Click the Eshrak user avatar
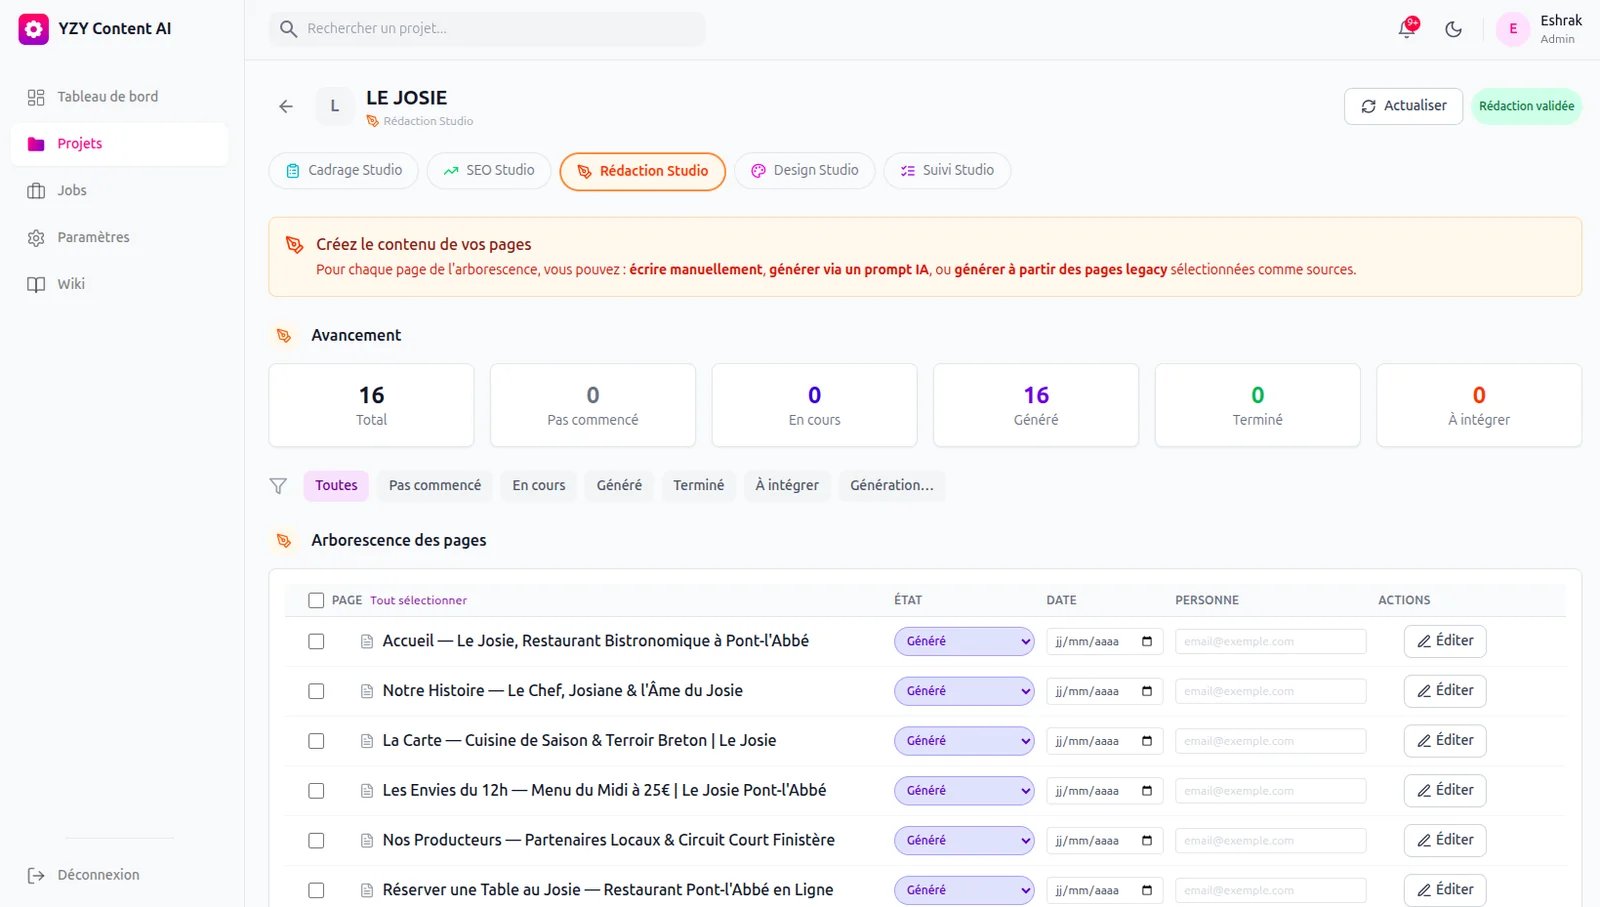 coord(1512,29)
